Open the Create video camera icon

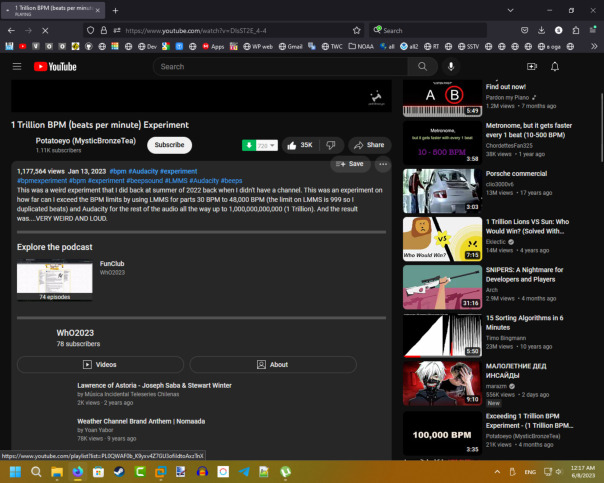pos(531,67)
